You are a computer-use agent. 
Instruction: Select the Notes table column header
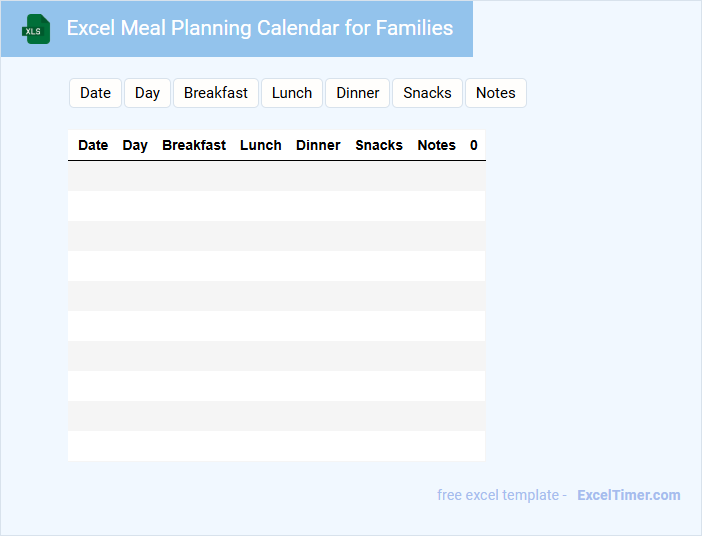tap(436, 145)
